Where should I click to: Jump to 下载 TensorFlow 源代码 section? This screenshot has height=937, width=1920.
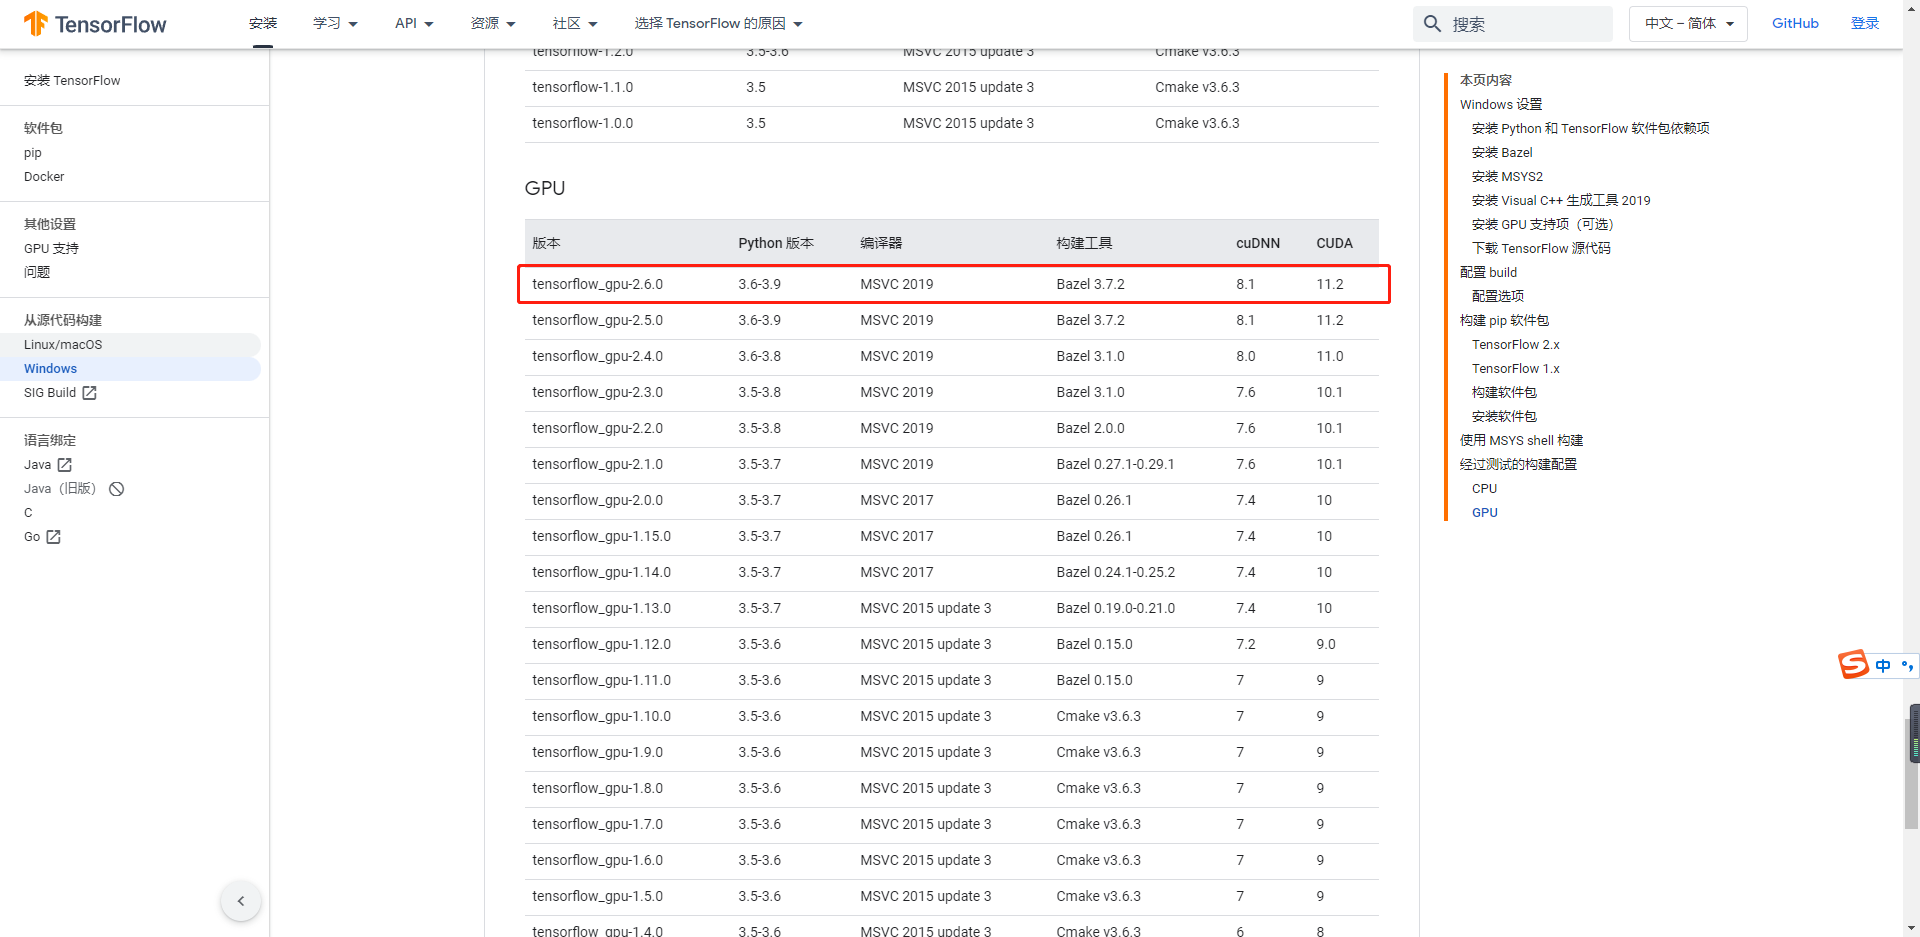tap(1541, 249)
